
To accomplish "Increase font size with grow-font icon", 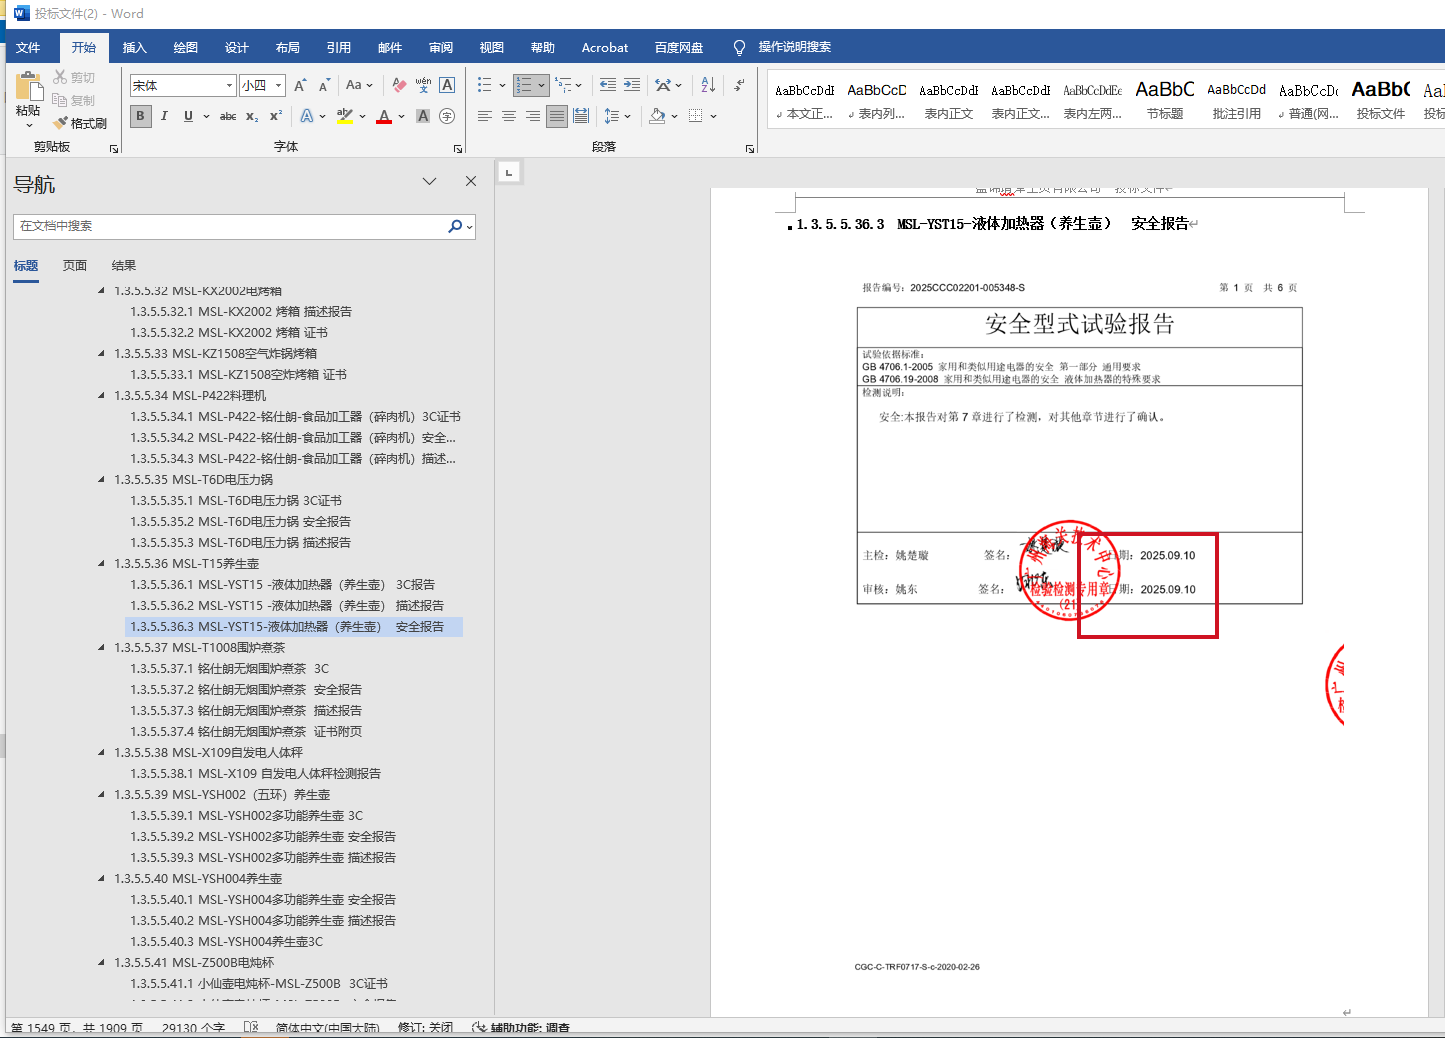I will tap(300, 86).
